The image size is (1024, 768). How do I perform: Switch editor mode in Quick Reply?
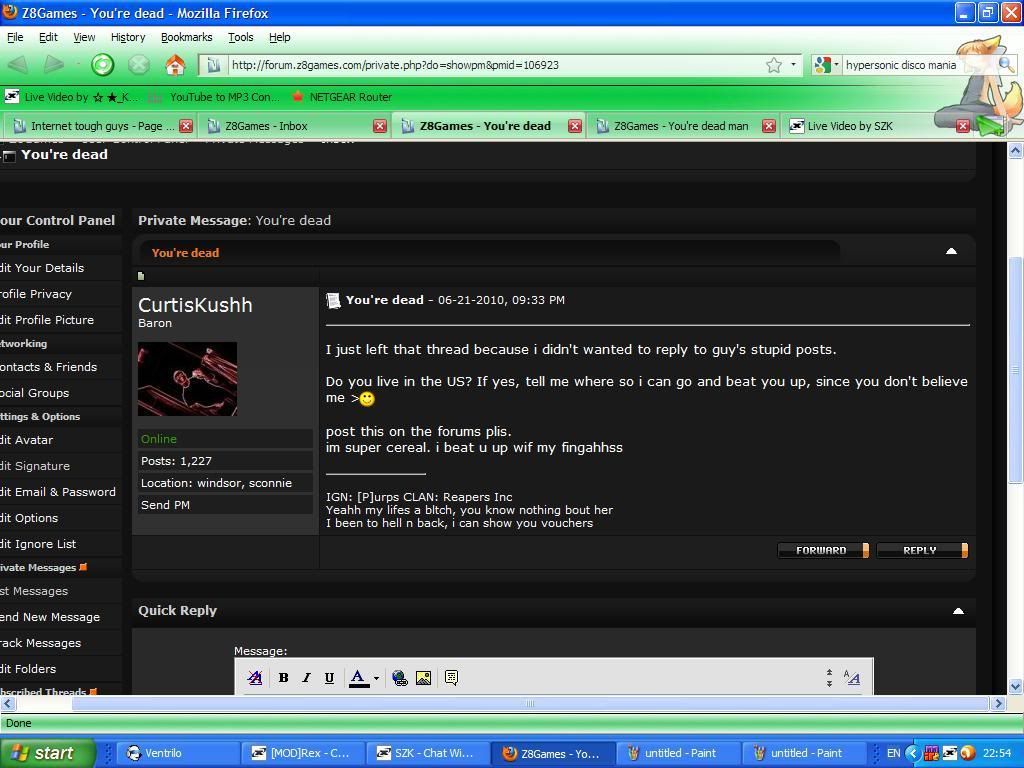[x=852, y=678]
